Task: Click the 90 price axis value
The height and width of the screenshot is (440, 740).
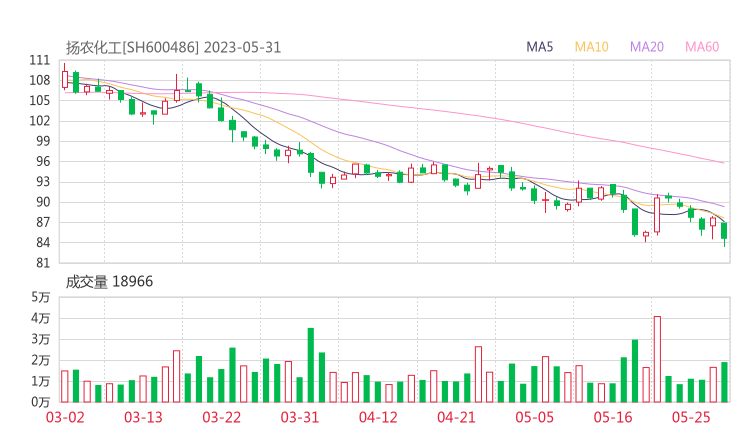Action: (43, 202)
